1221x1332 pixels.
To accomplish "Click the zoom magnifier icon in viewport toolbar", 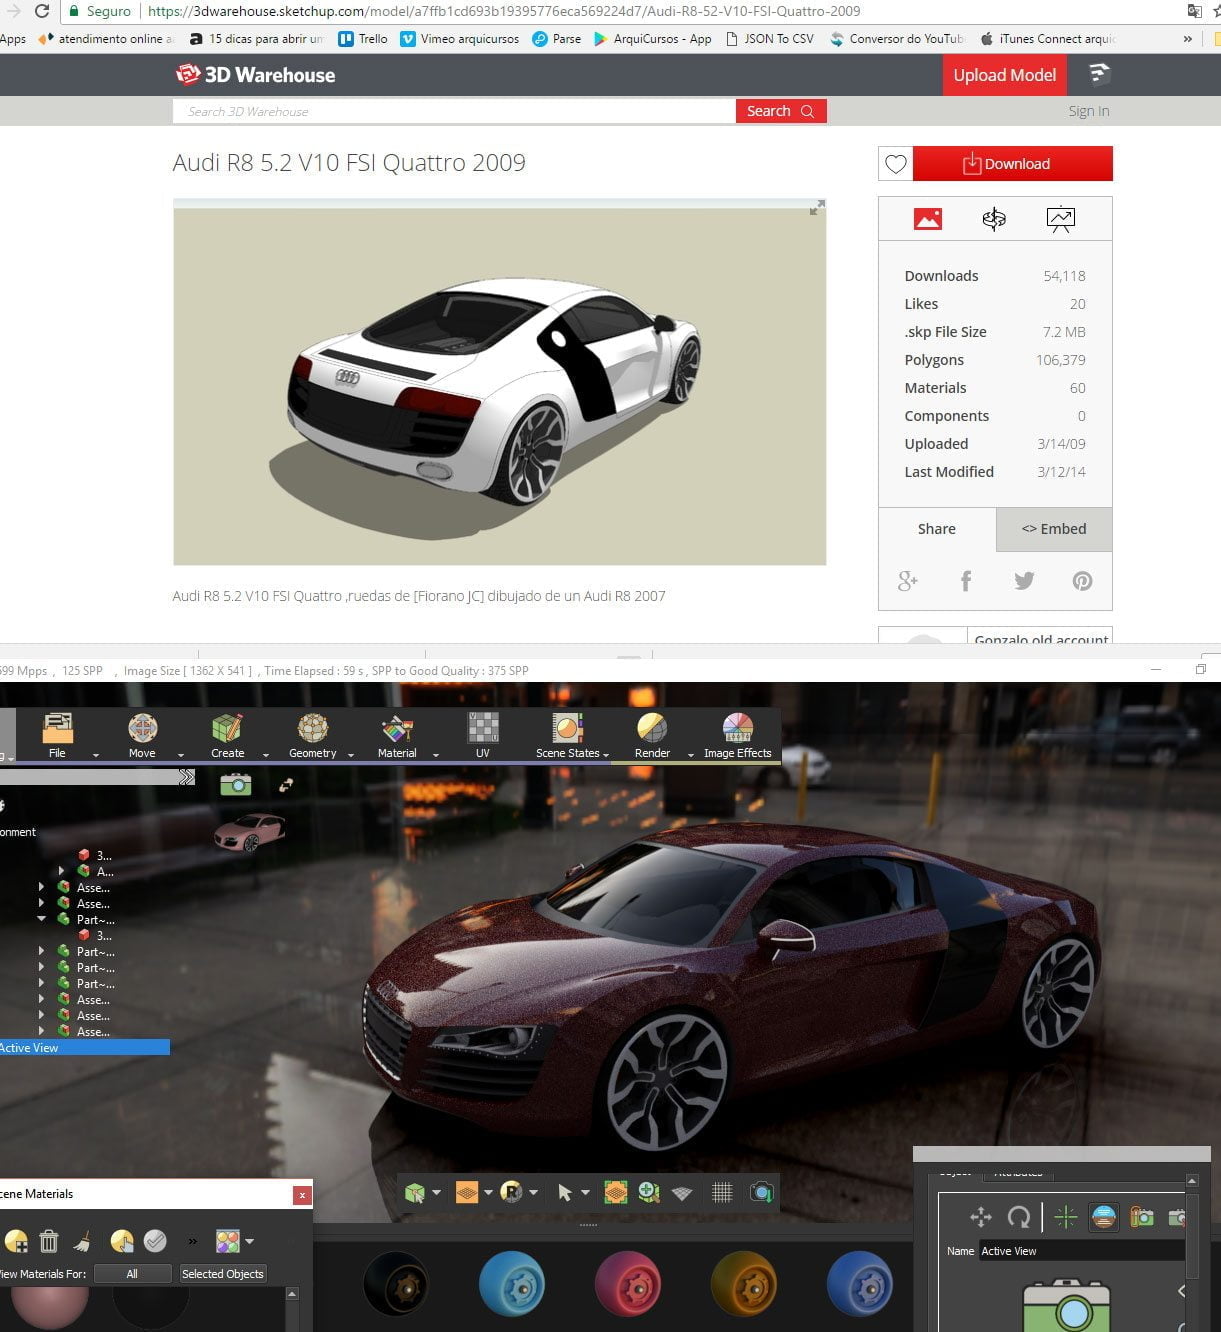I will 649,1192.
